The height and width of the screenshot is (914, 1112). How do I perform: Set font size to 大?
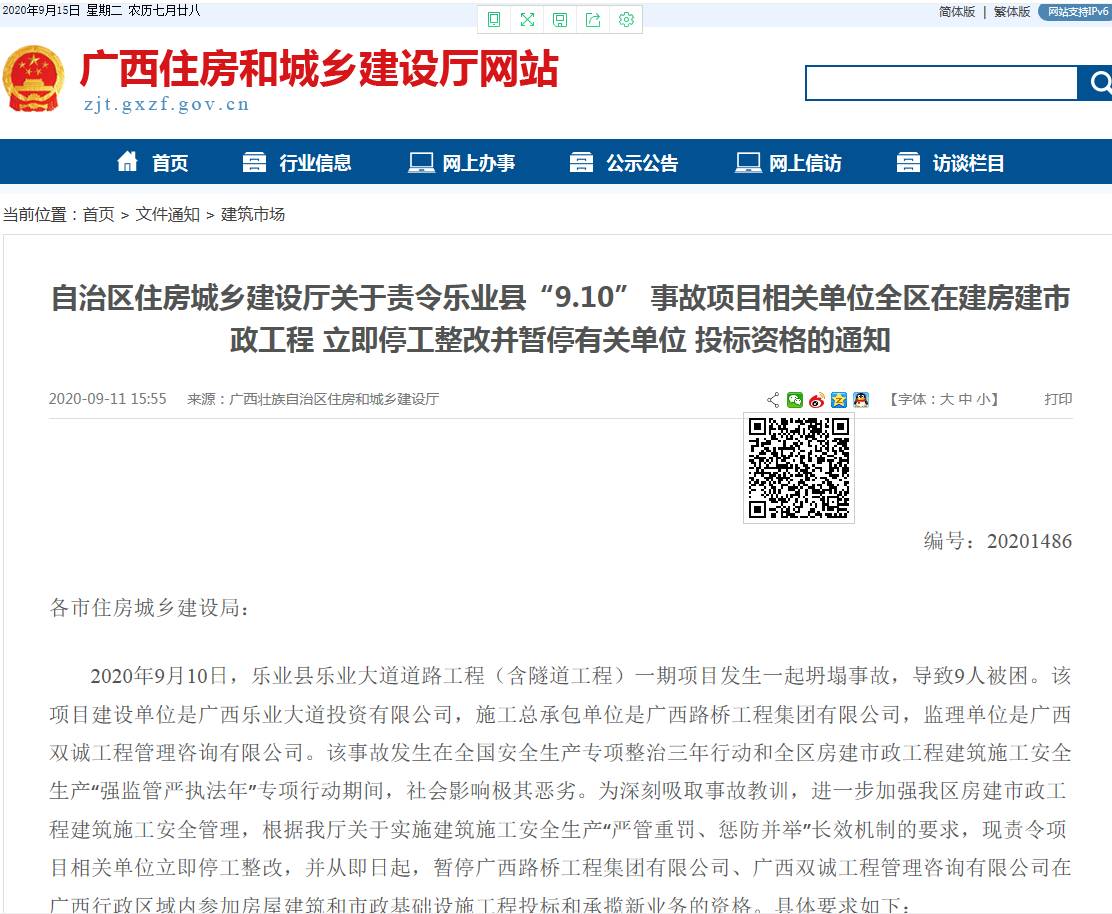coord(947,399)
